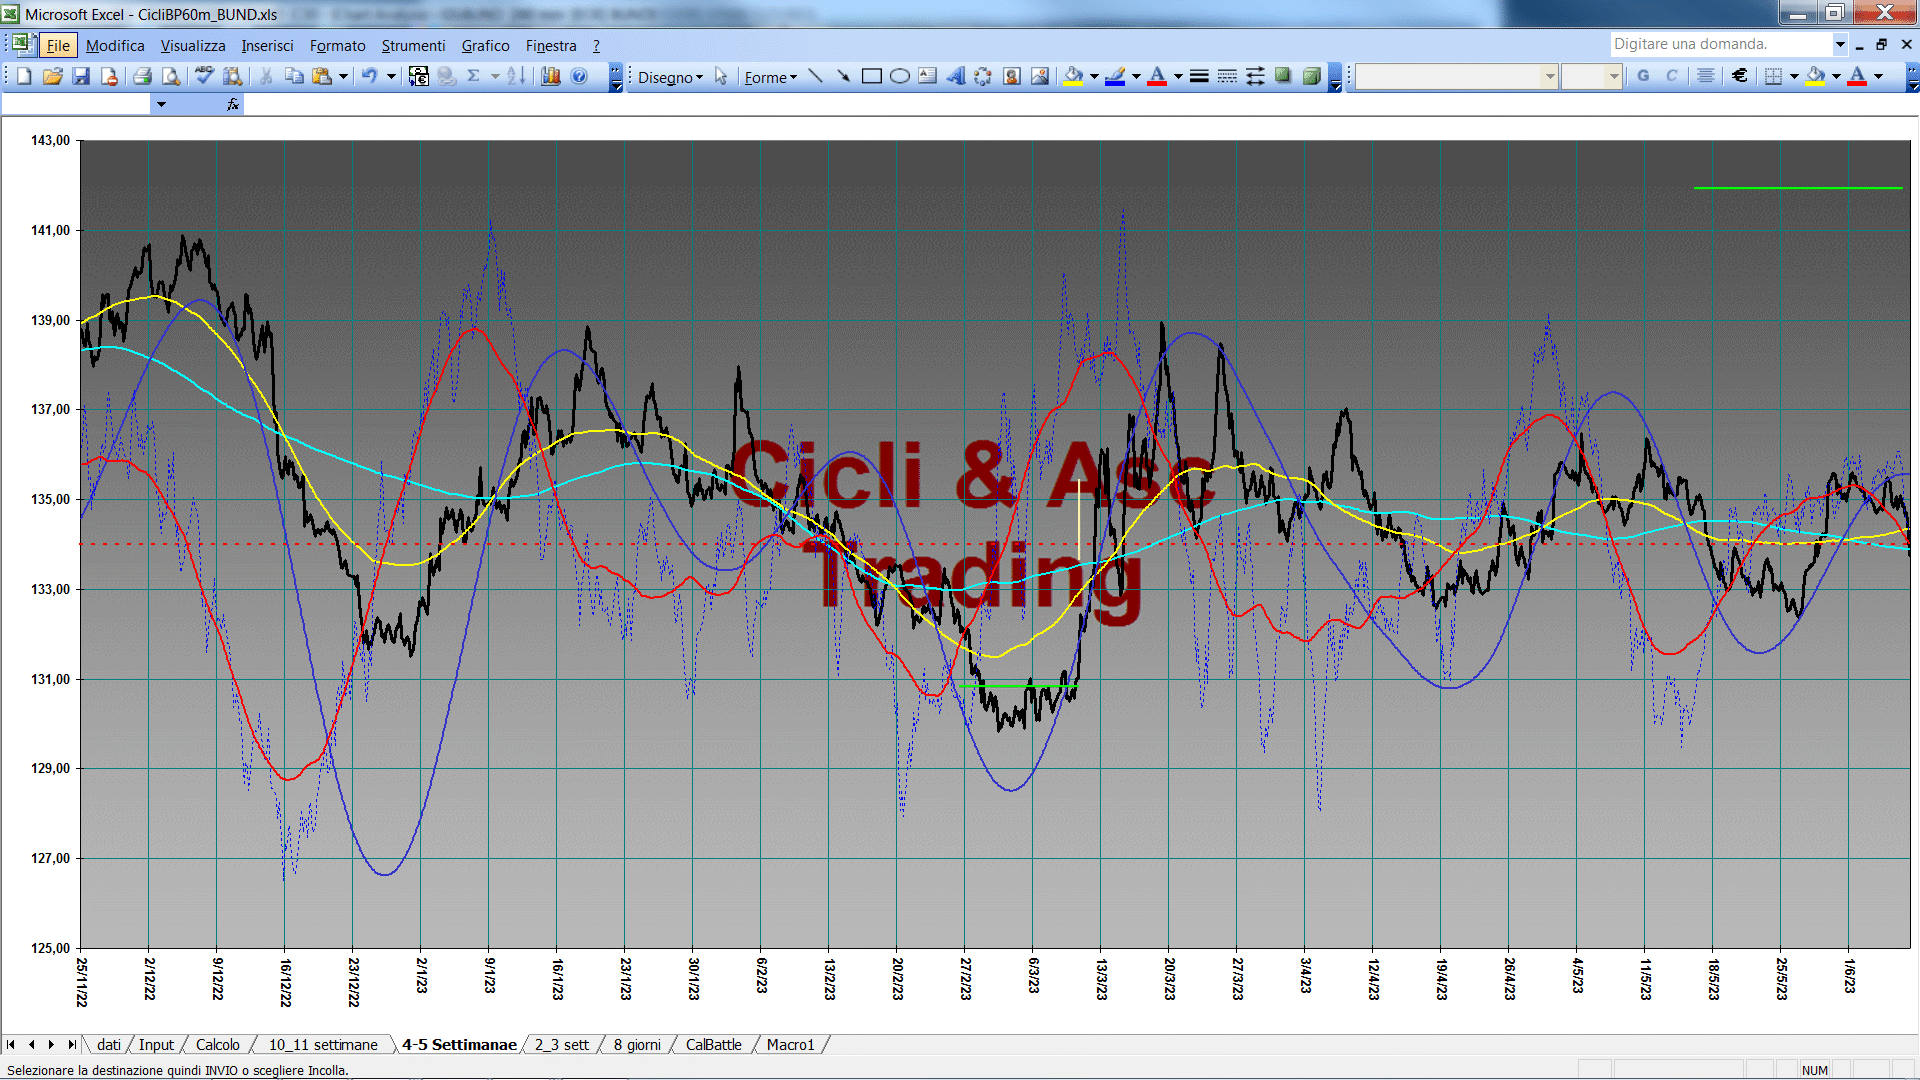Click the Euro currency style icon in formatting toolbar
This screenshot has width=1920, height=1080.
tap(1739, 76)
